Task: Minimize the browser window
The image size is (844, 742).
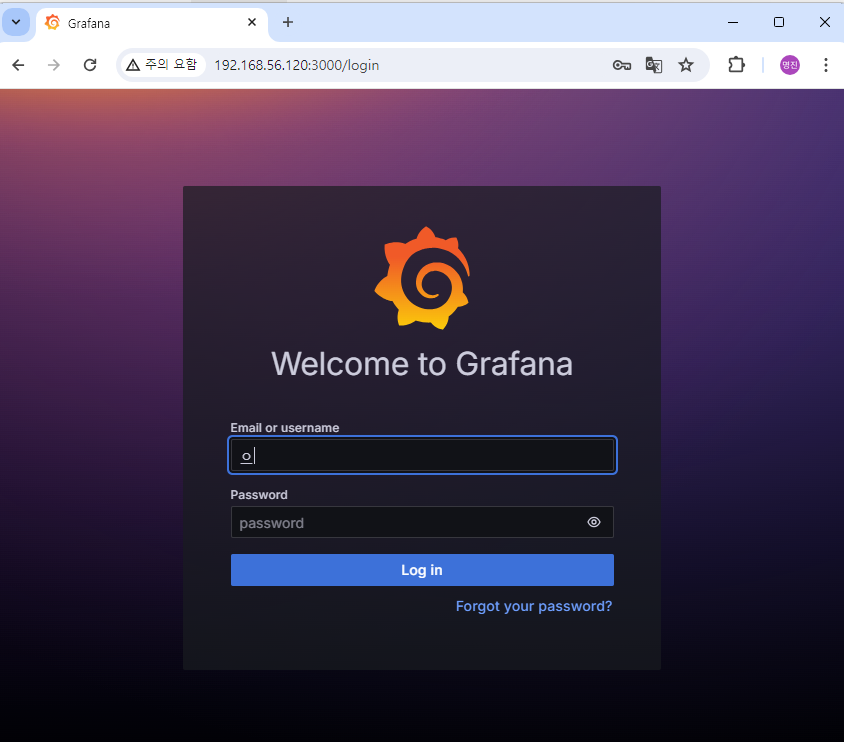Action: (x=733, y=22)
